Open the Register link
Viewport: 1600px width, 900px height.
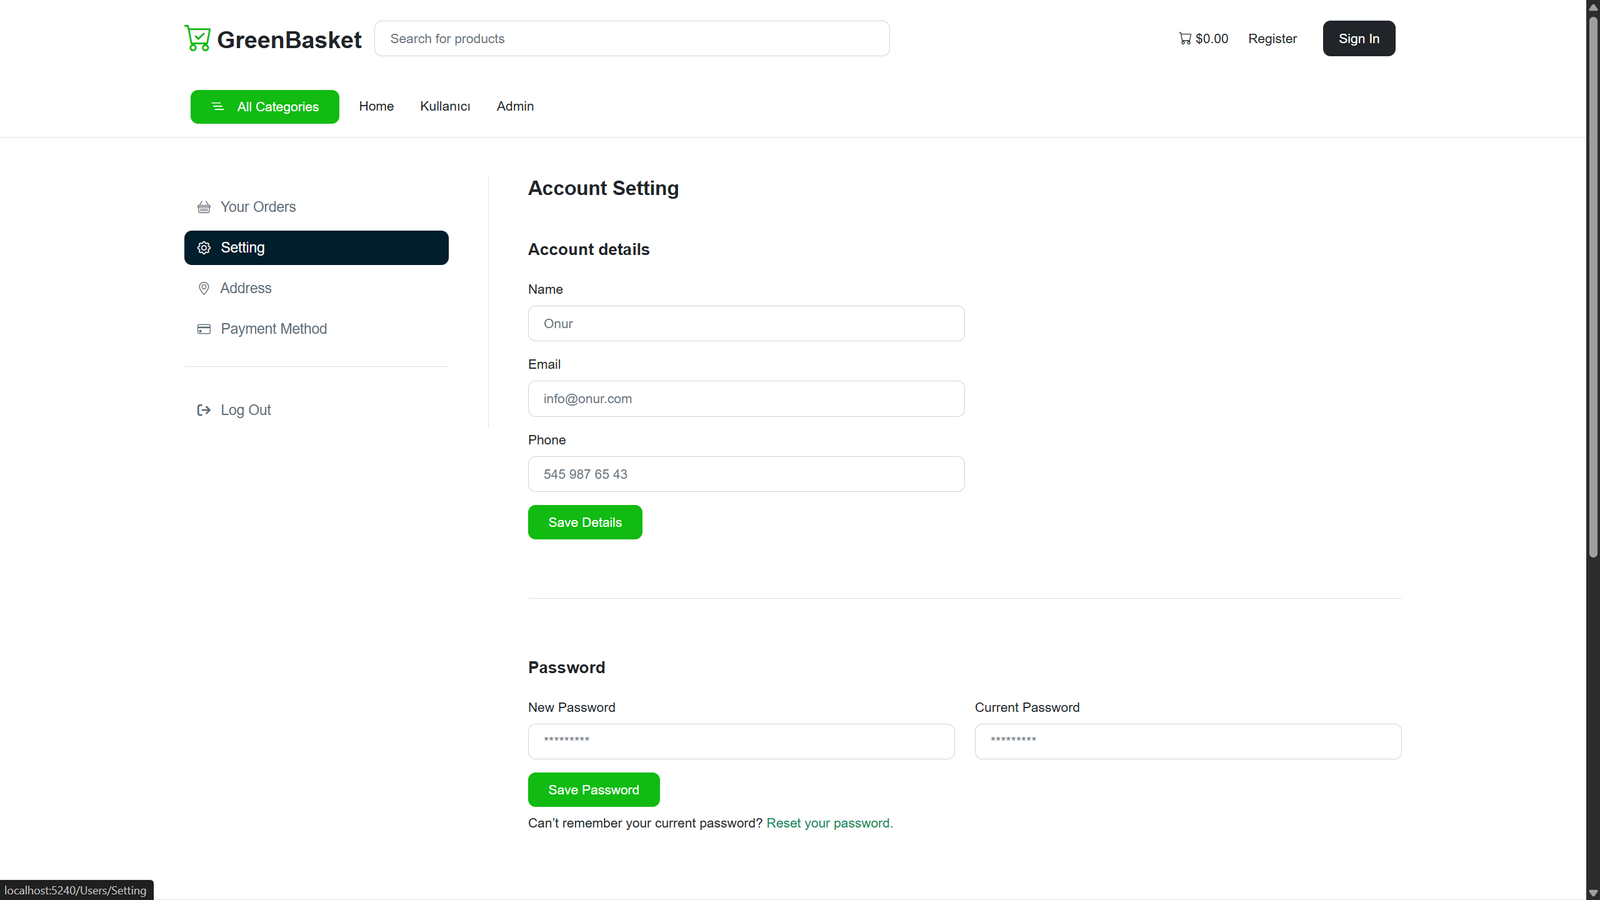pos(1272,39)
